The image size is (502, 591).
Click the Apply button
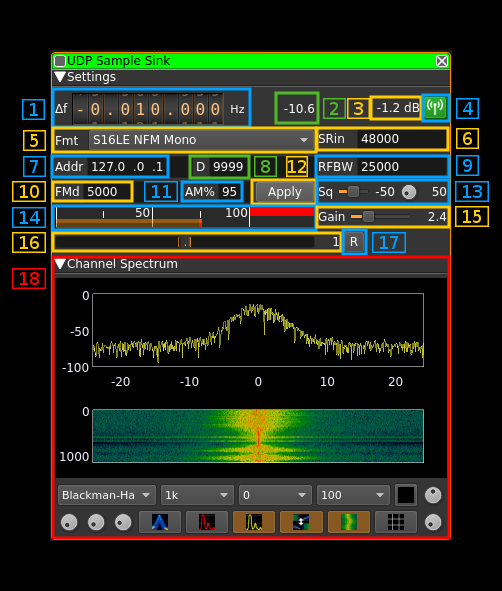(285, 192)
